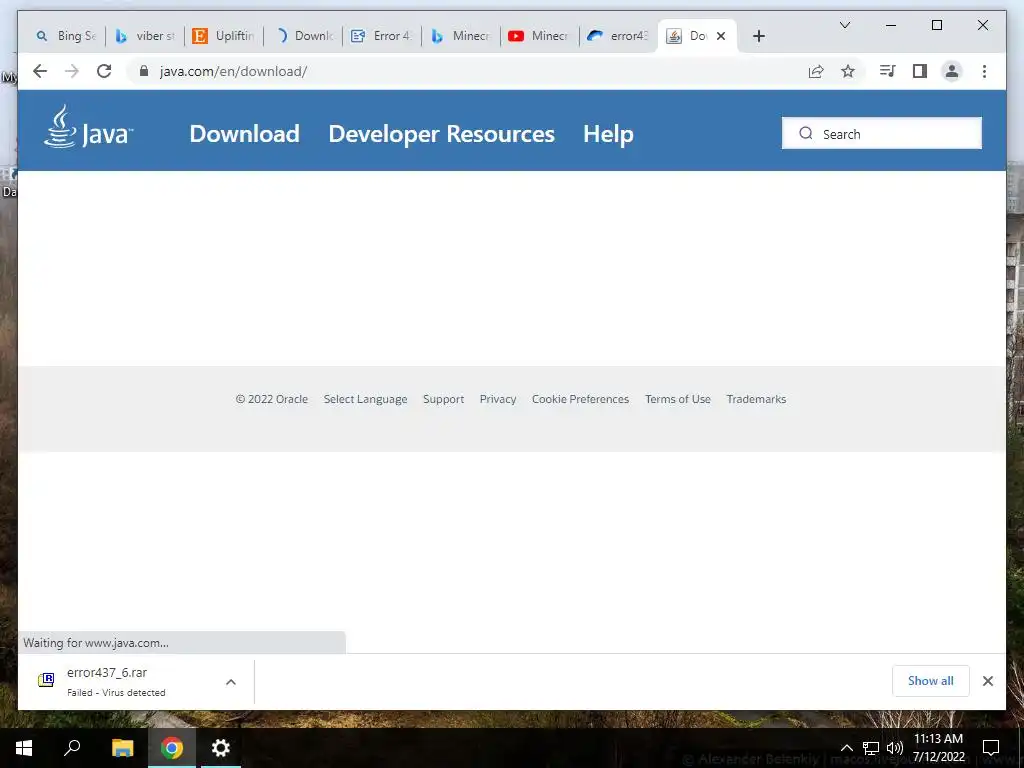Click the volume speaker icon
The width and height of the screenshot is (1024, 768).
(895, 748)
